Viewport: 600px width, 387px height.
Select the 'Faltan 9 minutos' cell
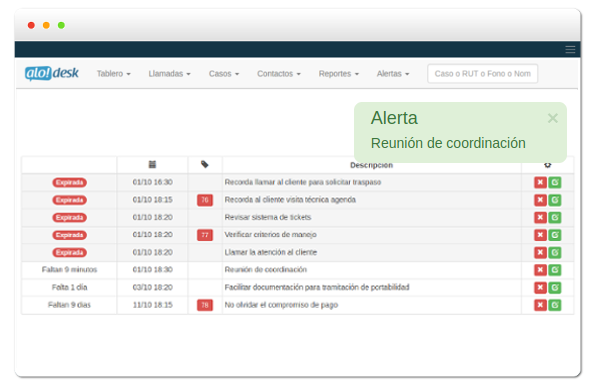pos(69,270)
